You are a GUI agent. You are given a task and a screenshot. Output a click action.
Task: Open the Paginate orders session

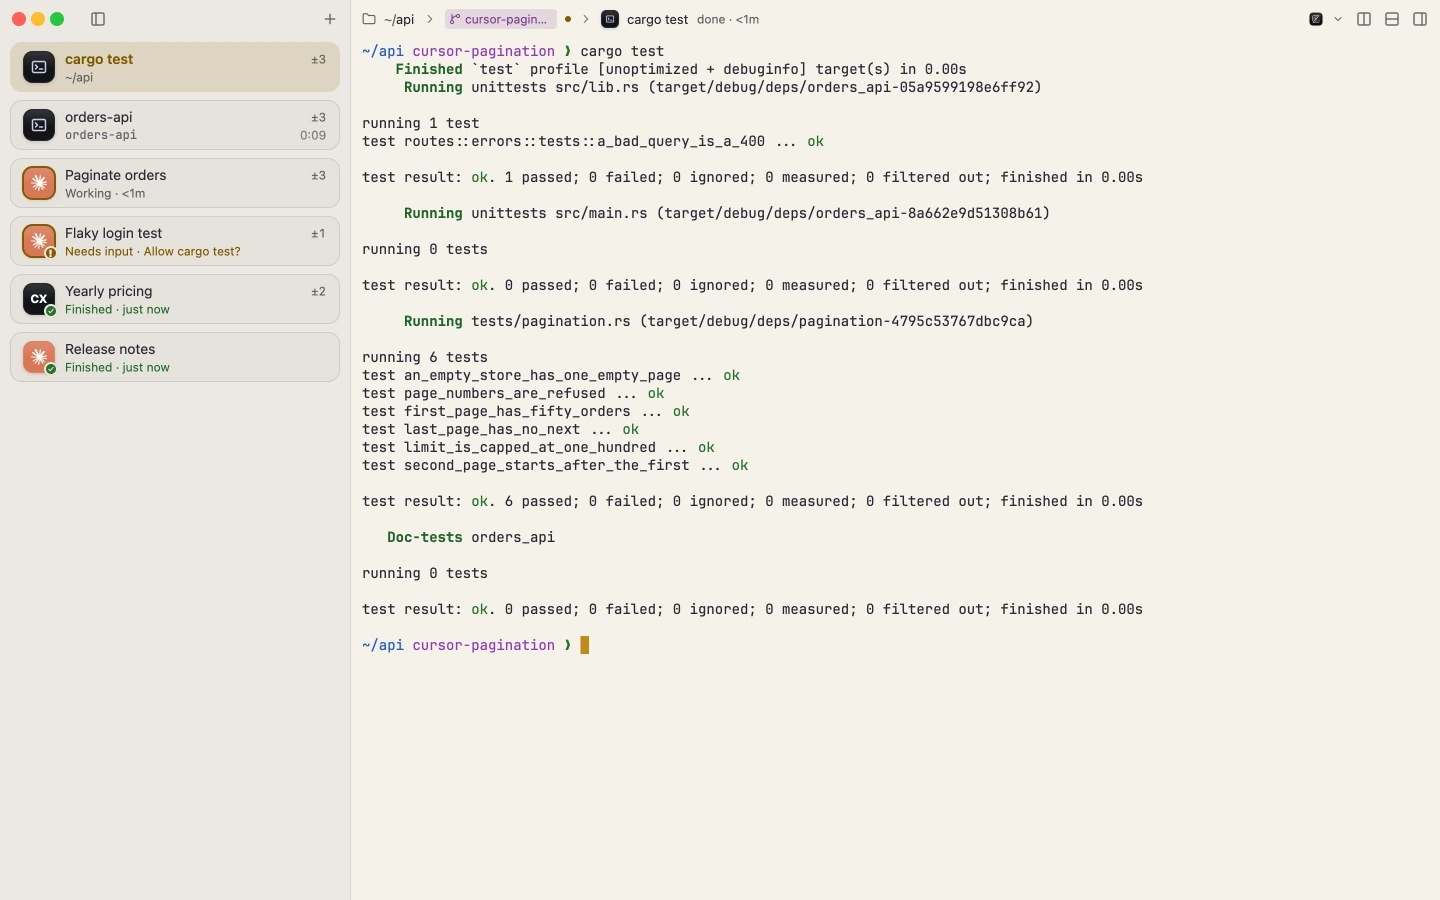[x=175, y=183]
